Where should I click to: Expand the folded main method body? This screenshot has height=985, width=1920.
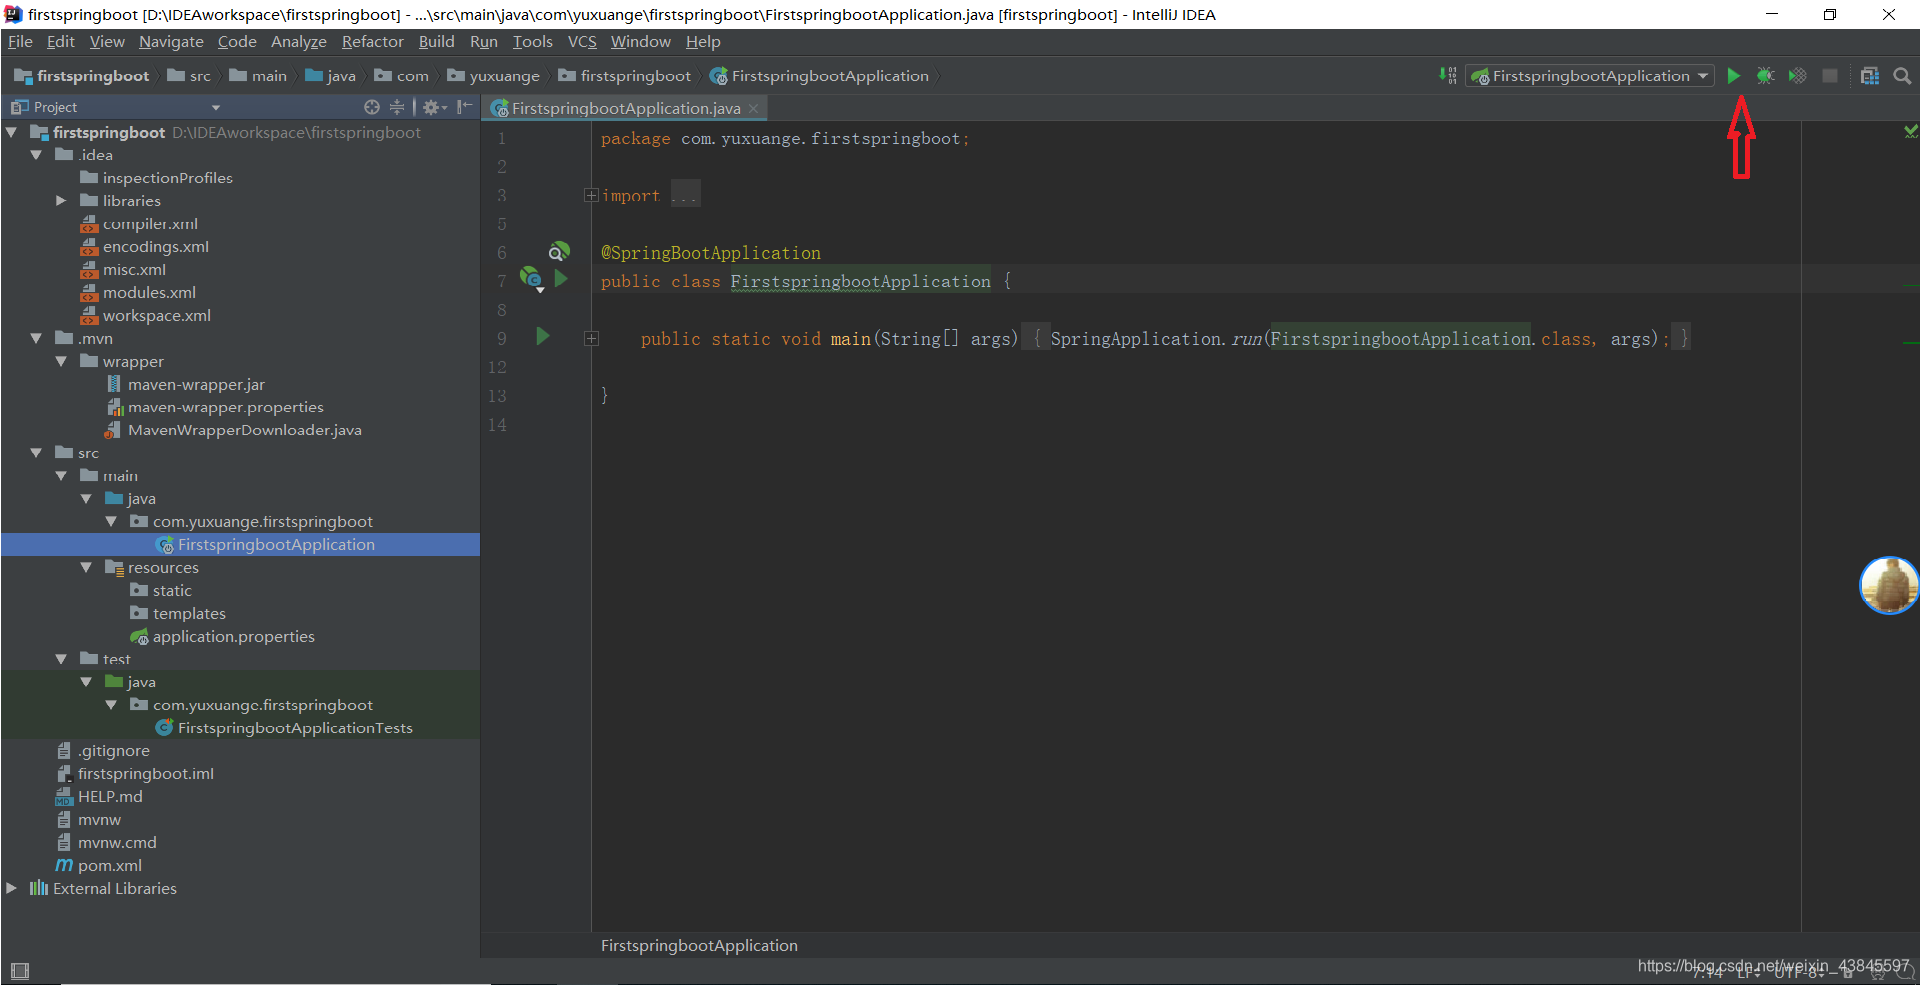tap(591, 339)
